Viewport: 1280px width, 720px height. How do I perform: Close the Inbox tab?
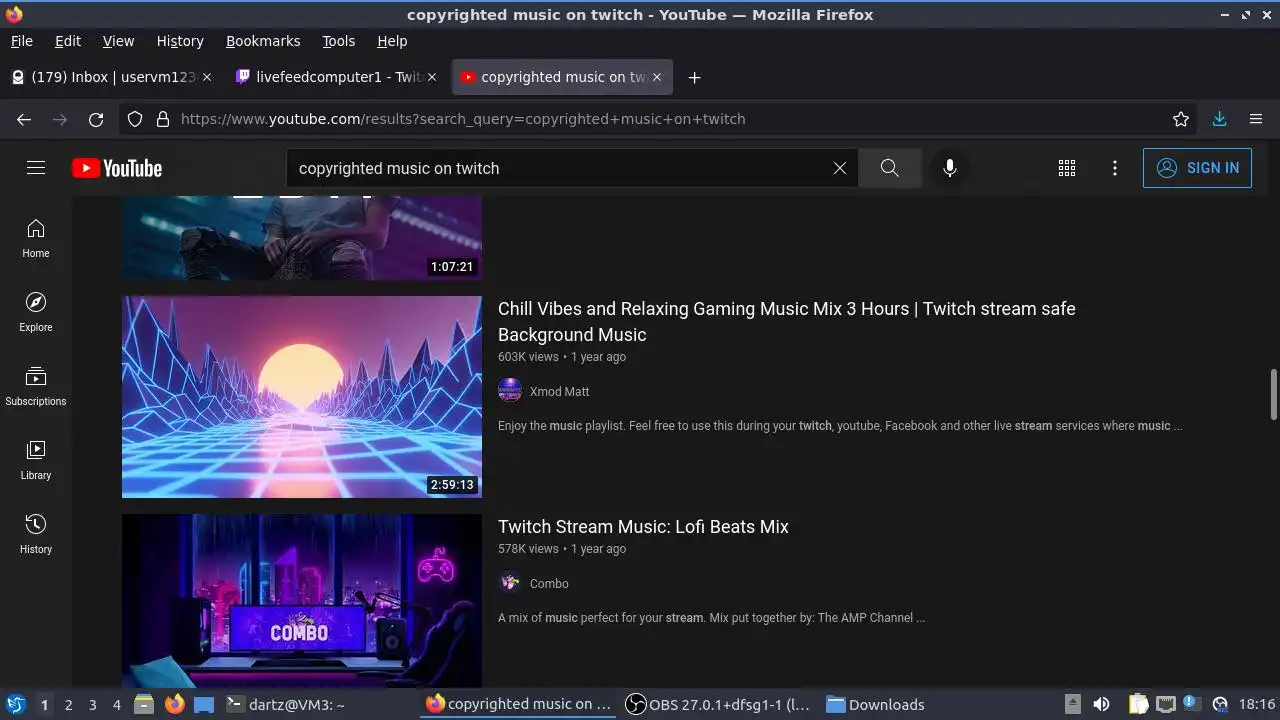click(207, 77)
